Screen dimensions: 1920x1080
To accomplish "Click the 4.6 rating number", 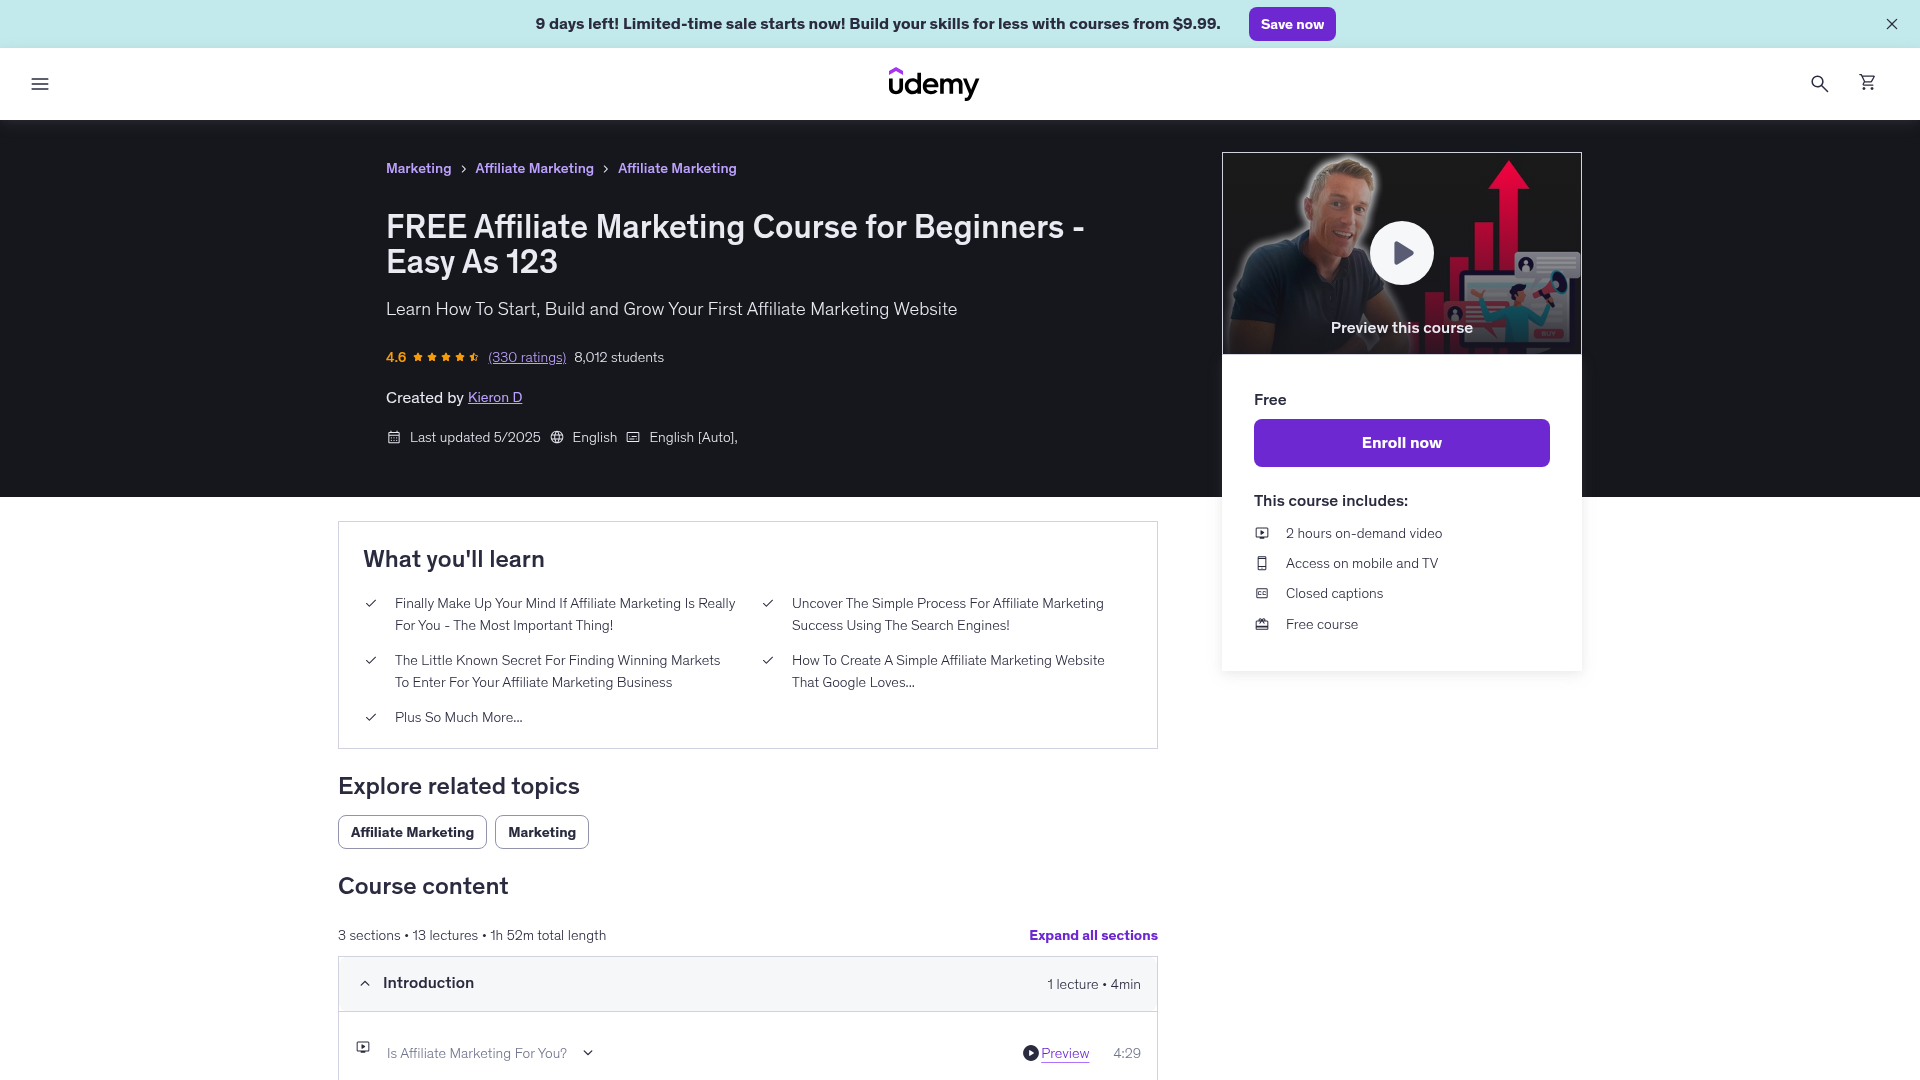I will pos(396,357).
